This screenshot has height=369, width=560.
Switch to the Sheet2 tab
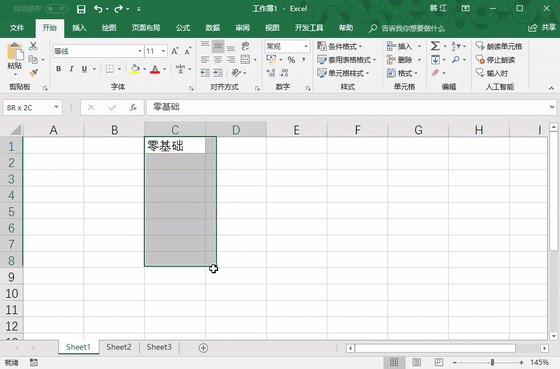click(x=119, y=347)
